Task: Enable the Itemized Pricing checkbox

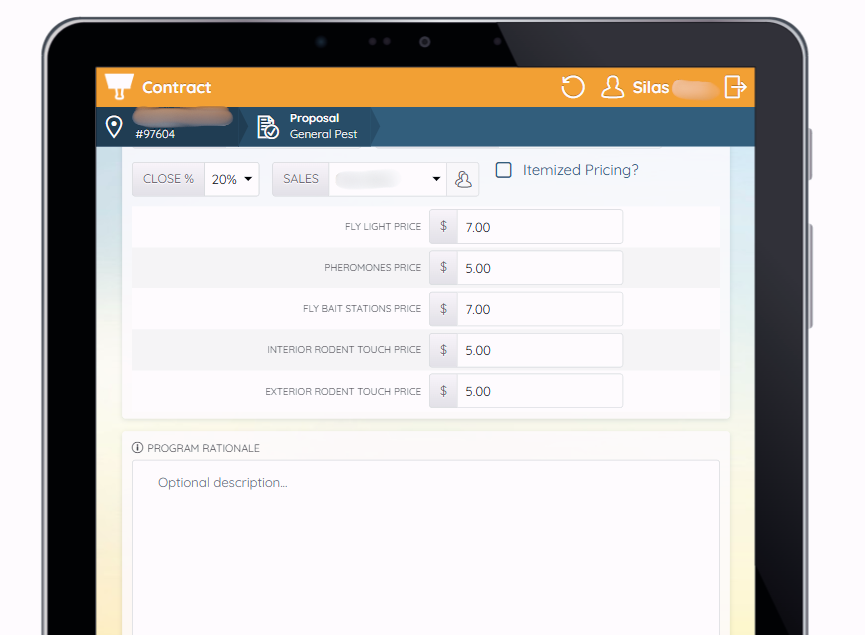Action: coord(504,170)
